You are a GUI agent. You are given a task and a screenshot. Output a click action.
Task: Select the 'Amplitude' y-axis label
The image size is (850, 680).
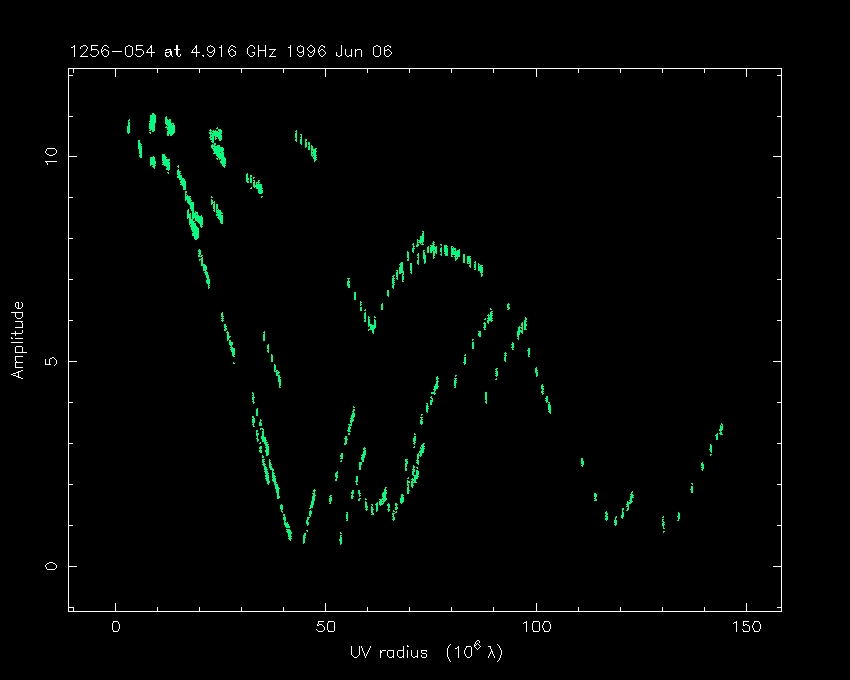click(x=17, y=339)
